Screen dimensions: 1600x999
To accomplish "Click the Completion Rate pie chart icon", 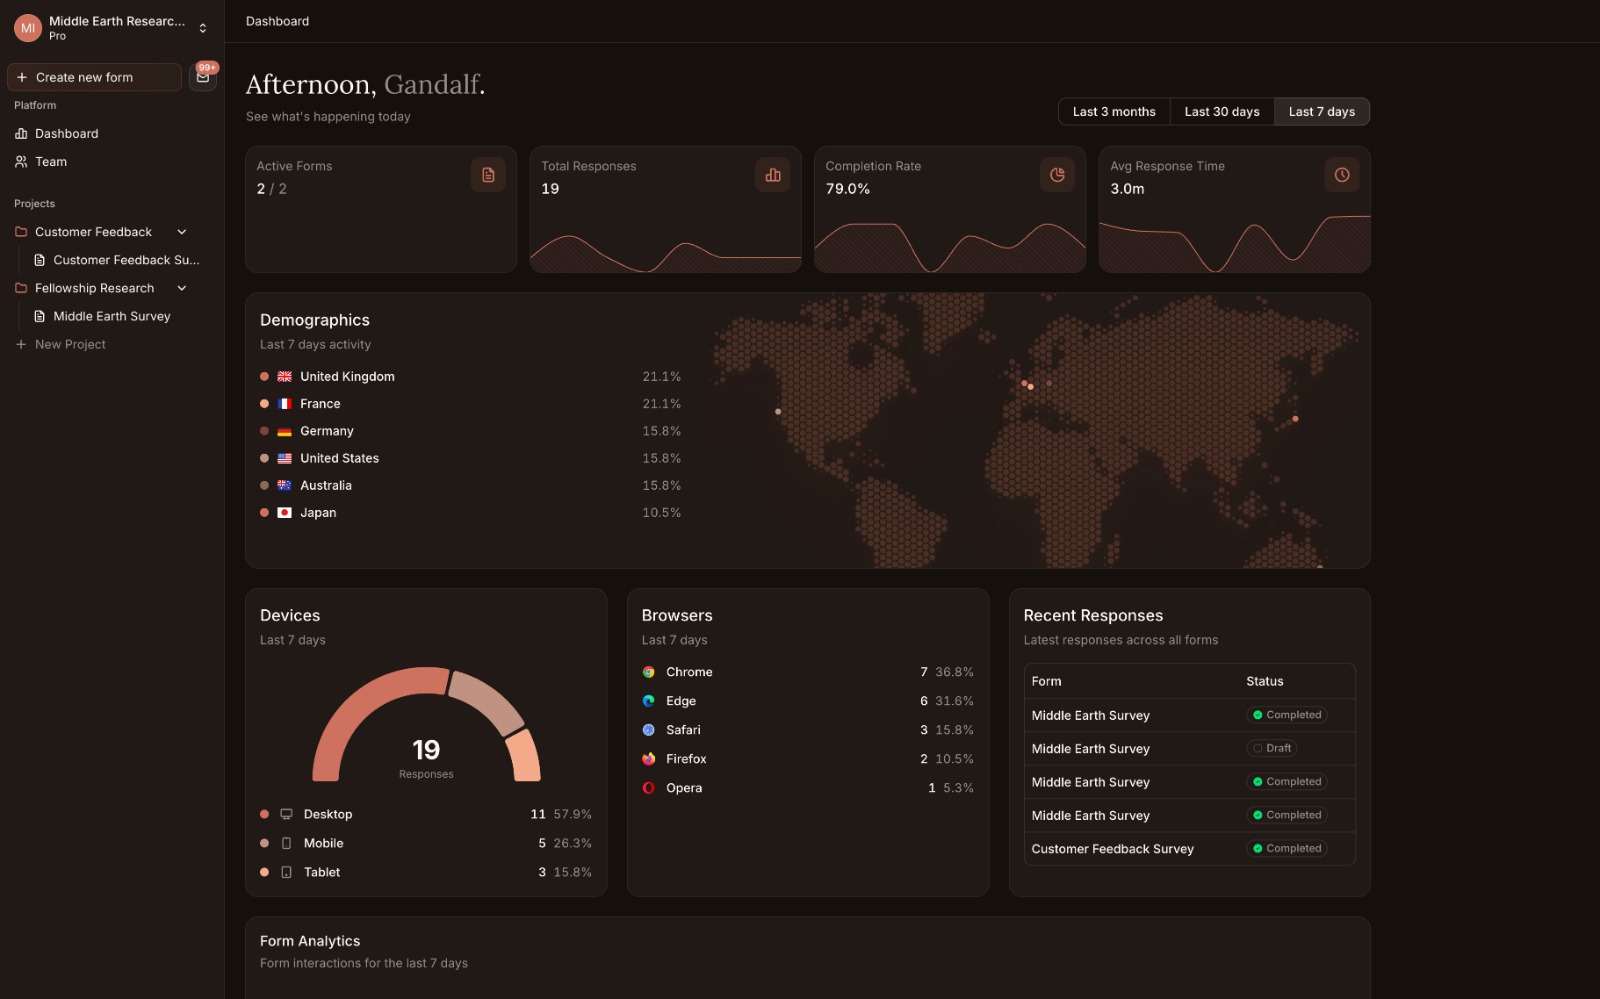I will tap(1057, 175).
